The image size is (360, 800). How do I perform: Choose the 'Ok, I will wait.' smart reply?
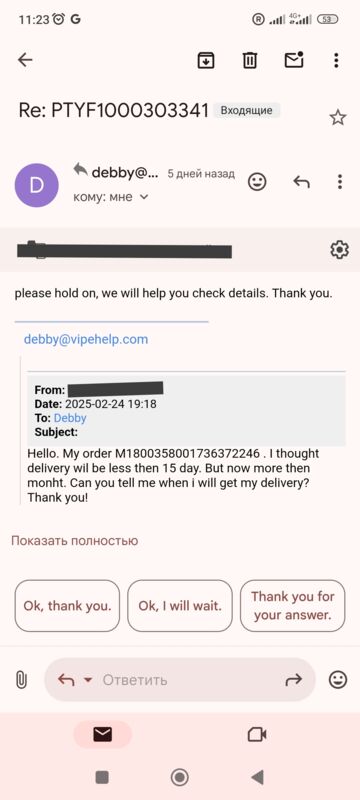(x=180, y=606)
